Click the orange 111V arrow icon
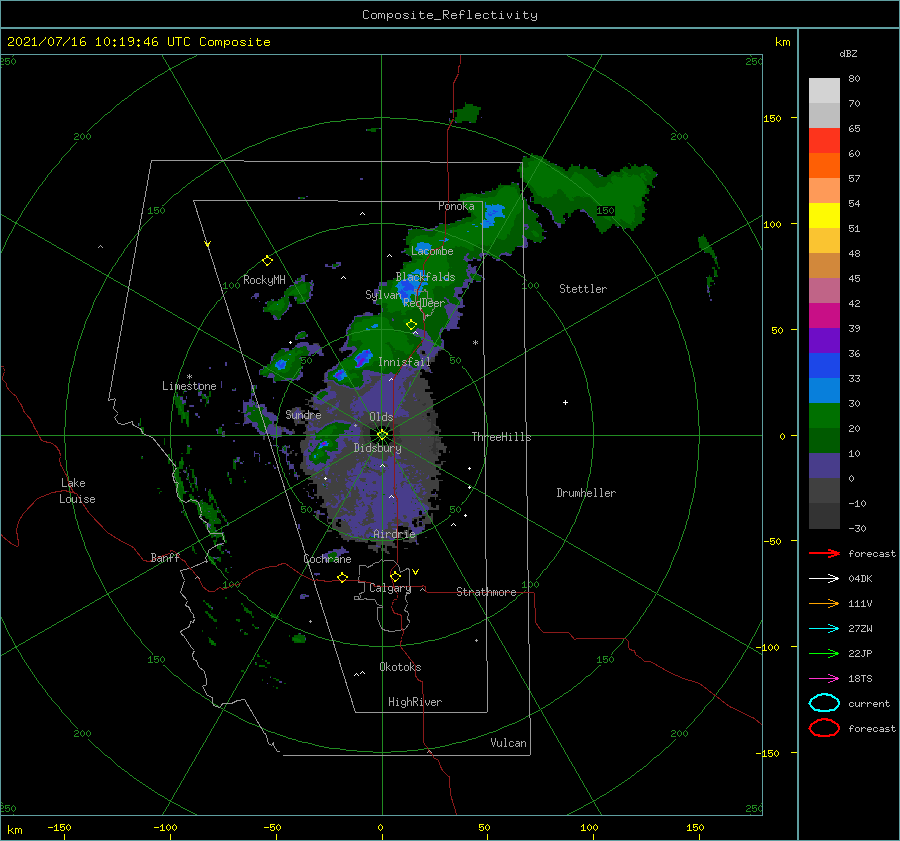 824,603
